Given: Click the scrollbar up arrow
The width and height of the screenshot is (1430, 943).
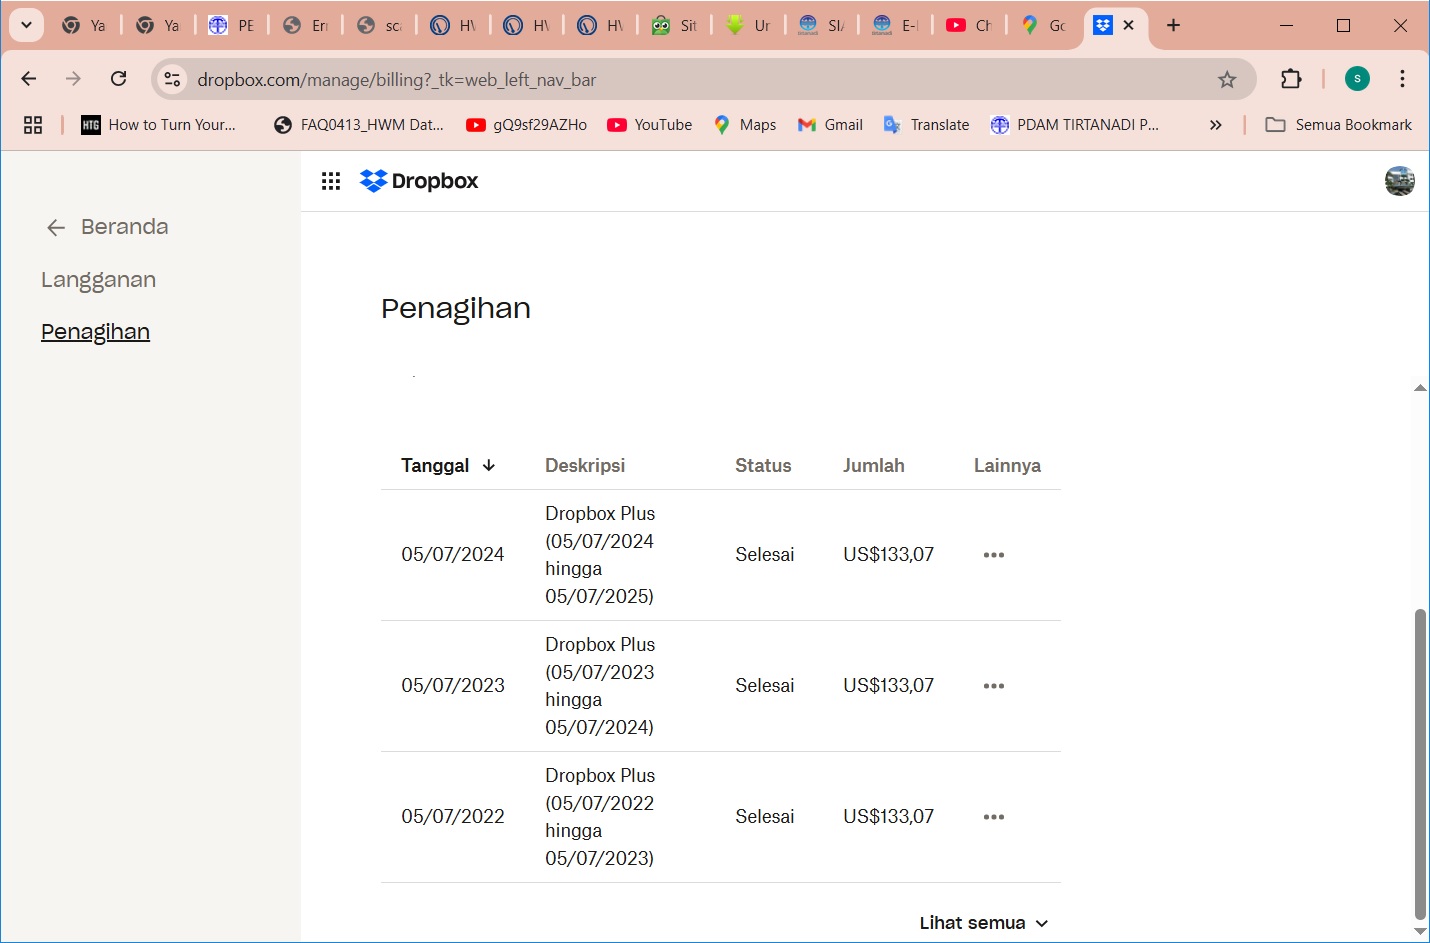Looking at the screenshot, I should click(1420, 388).
